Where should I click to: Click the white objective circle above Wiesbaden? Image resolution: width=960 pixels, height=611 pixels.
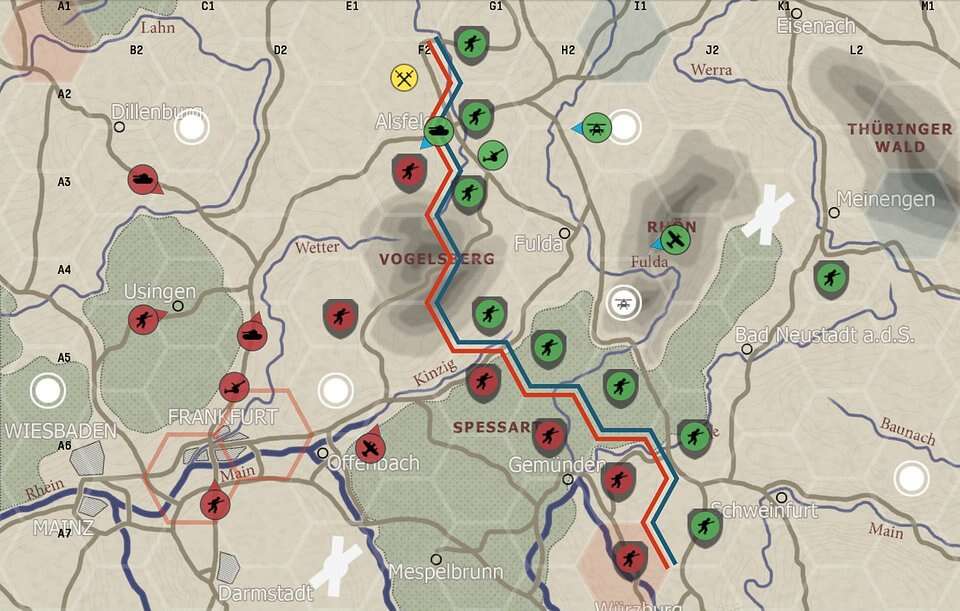[x=47, y=390]
